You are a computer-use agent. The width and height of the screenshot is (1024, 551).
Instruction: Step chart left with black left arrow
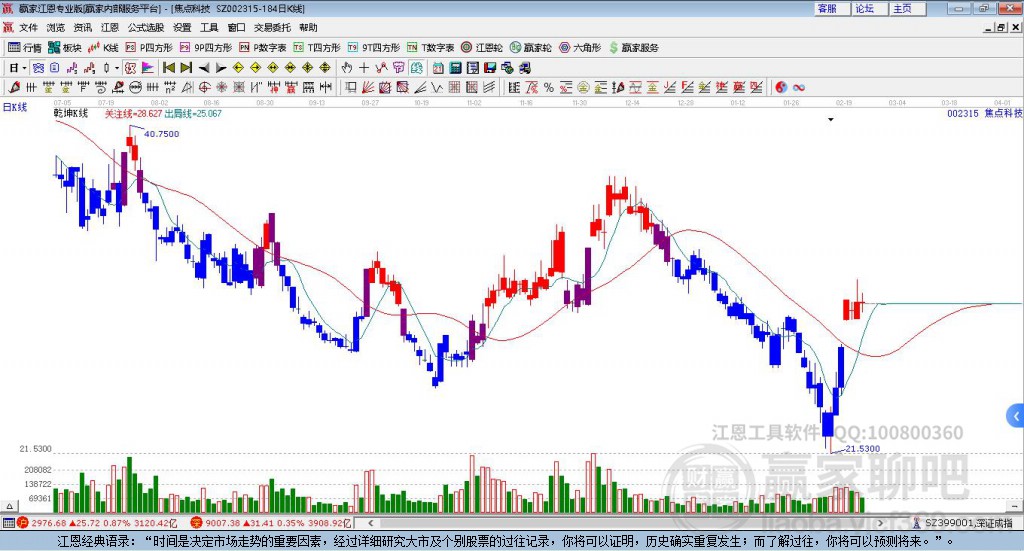204,68
